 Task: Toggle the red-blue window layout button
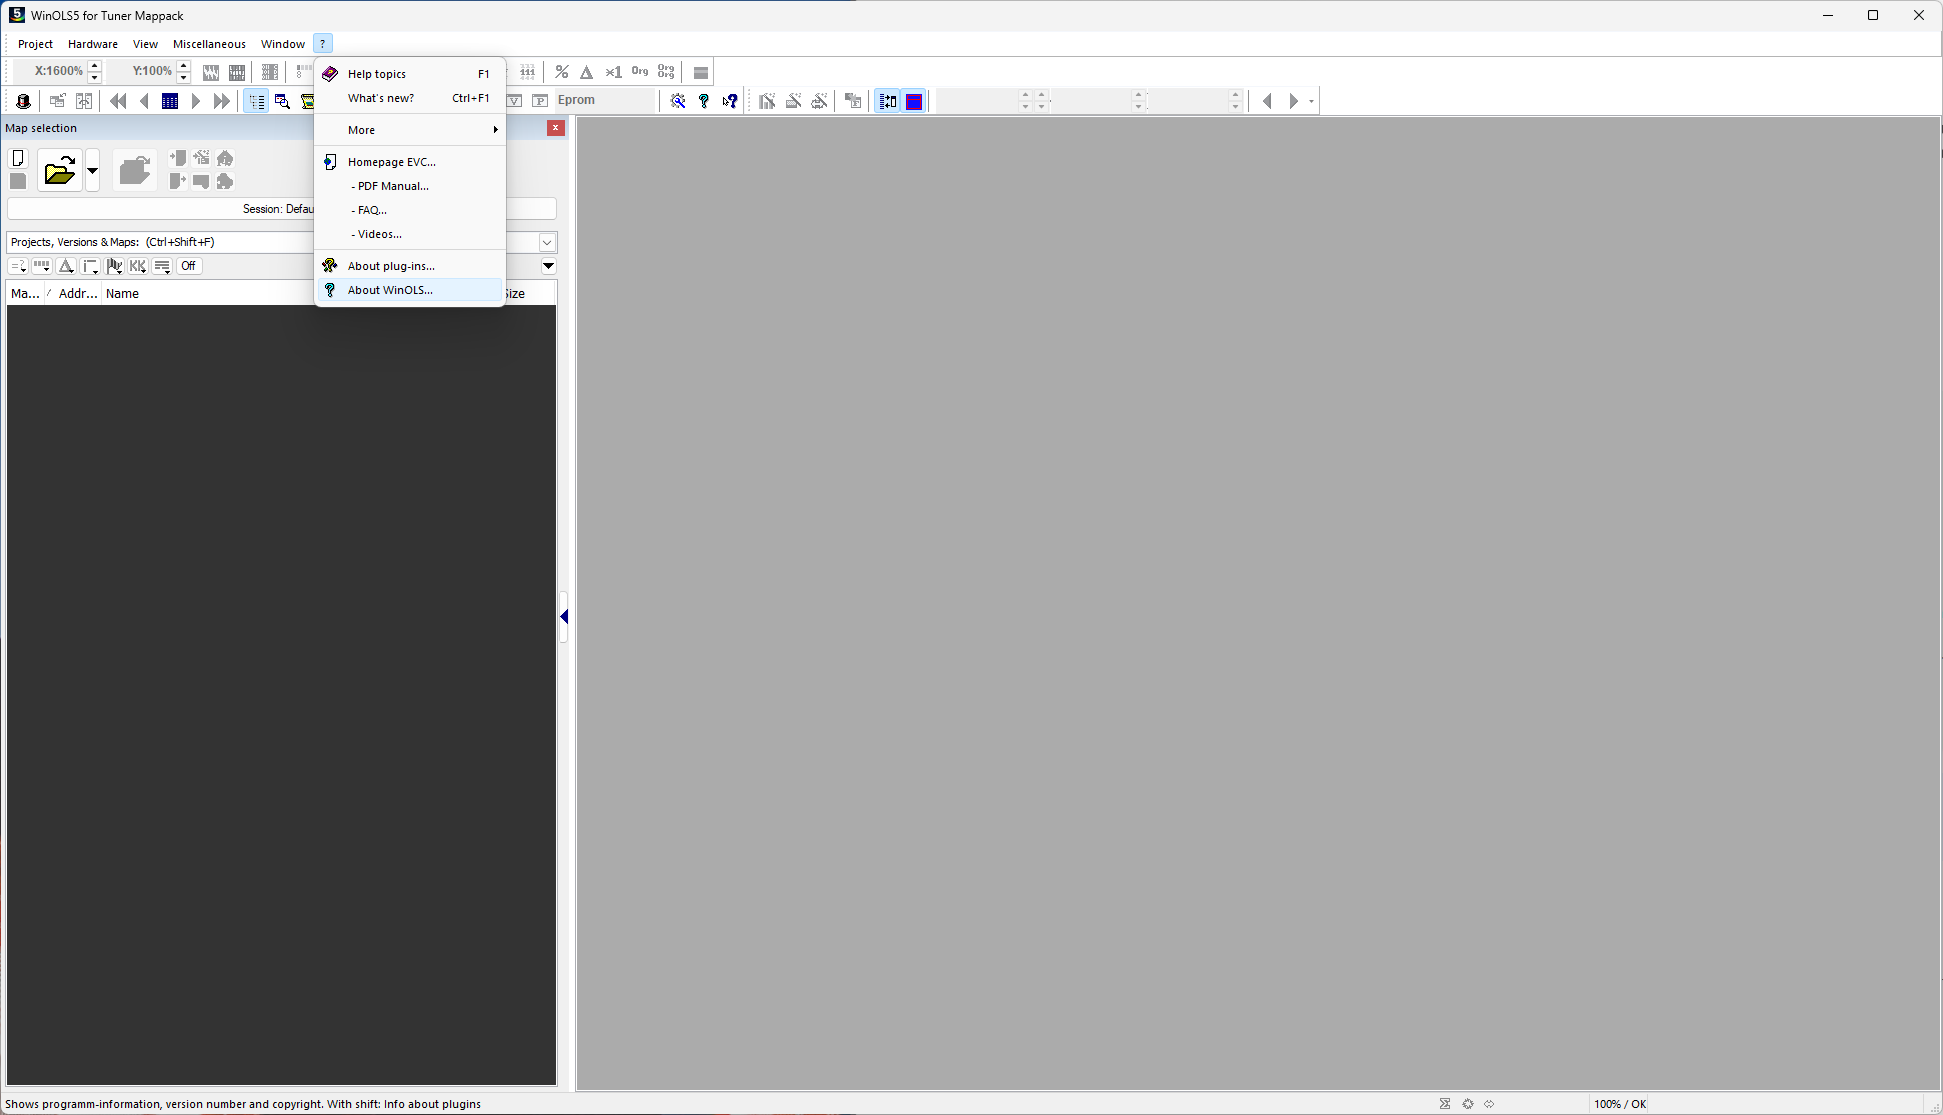tap(914, 101)
